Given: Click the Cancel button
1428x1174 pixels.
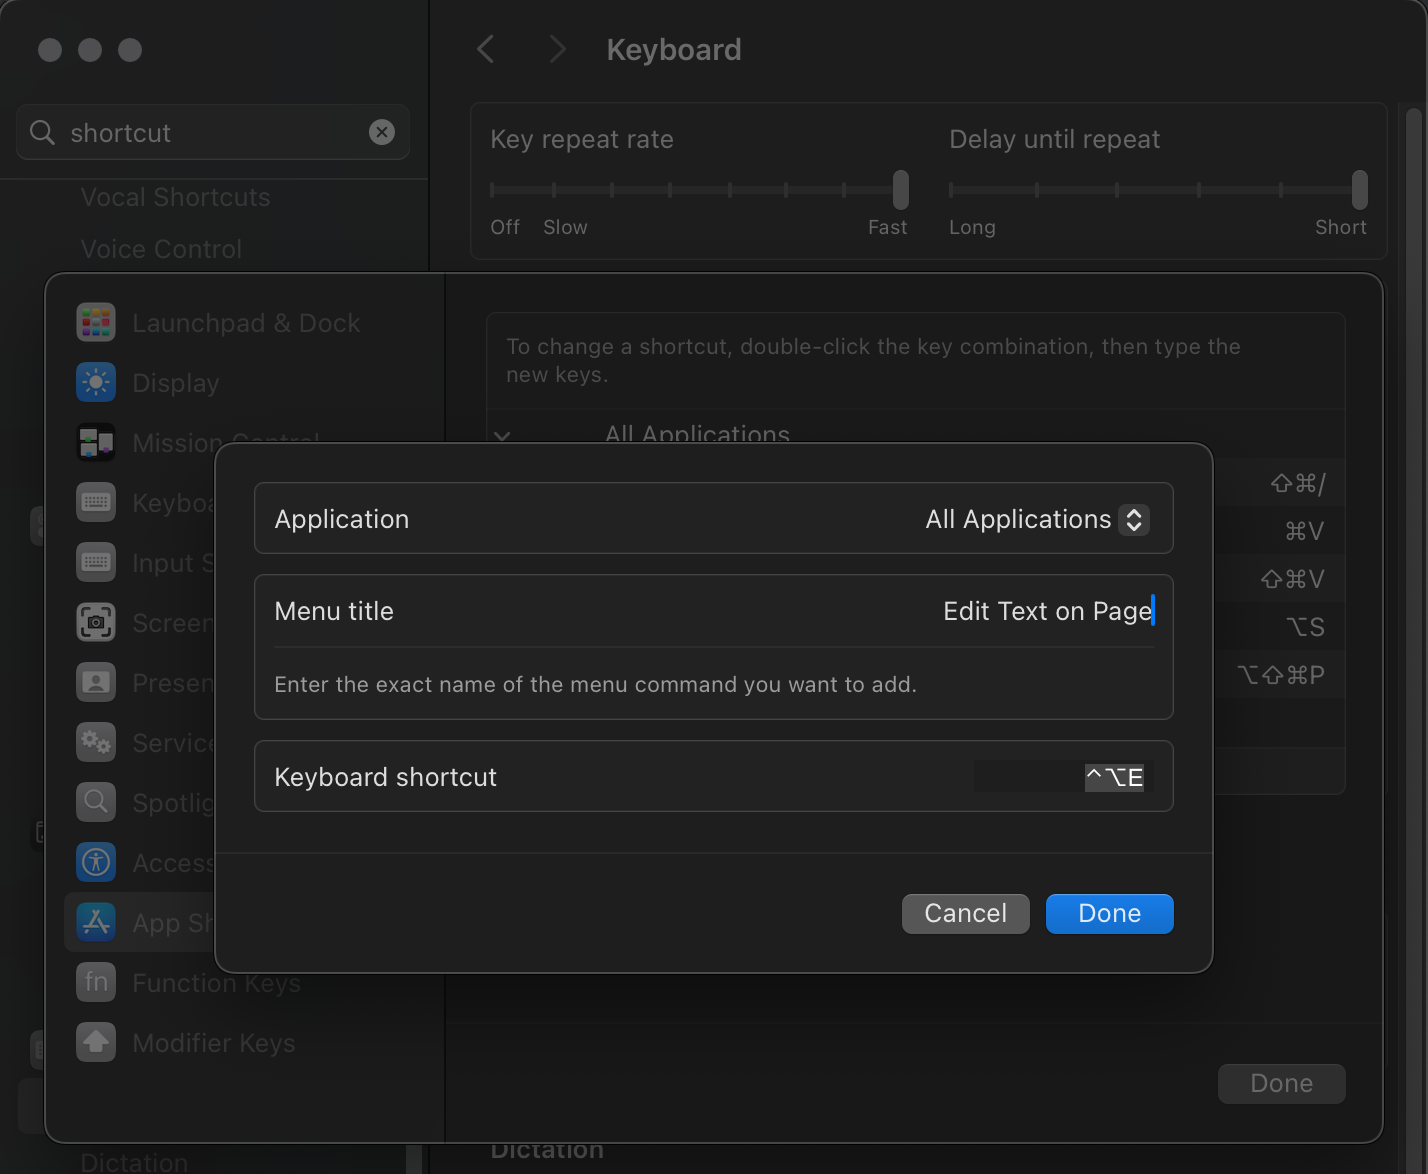Looking at the screenshot, I should click(965, 914).
